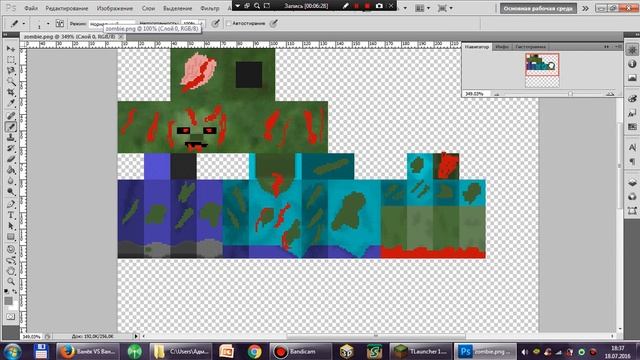Select the Pen tool
Screen dimensions: 640x360
(11, 204)
